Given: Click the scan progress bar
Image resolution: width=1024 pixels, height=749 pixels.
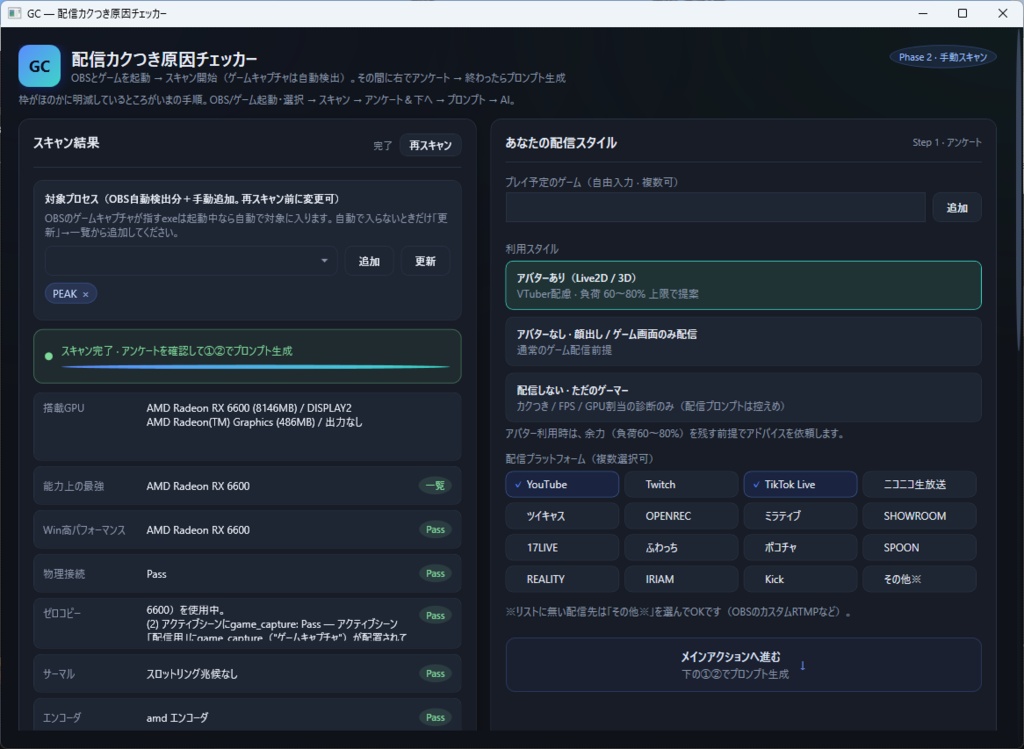Looking at the screenshot, I should click(255, 367).
